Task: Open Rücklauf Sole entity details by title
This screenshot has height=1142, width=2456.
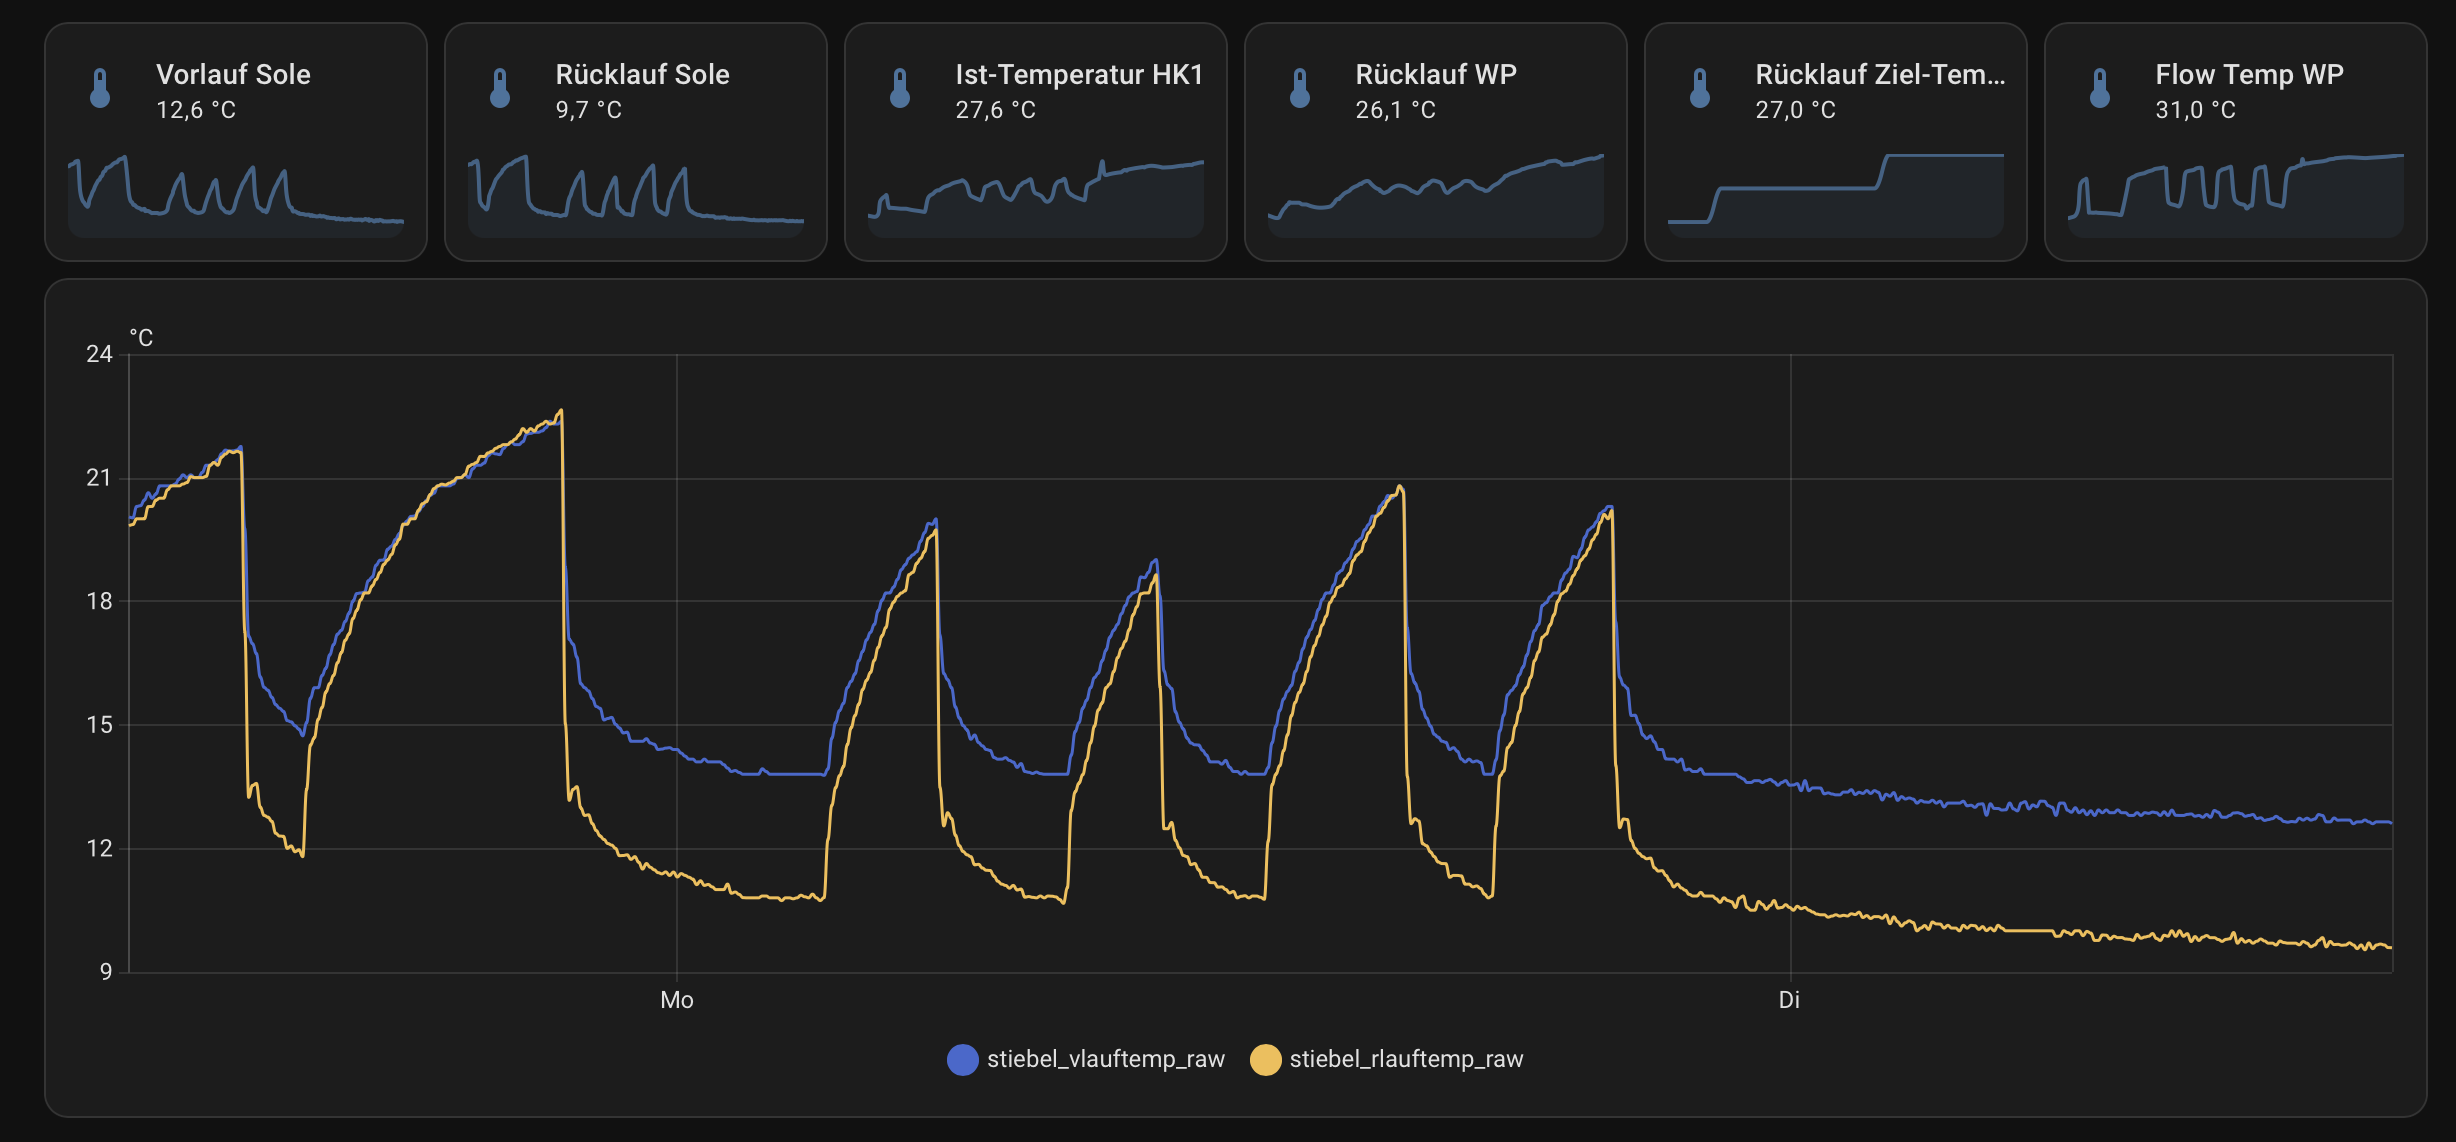Action: (x=642, y=74)
